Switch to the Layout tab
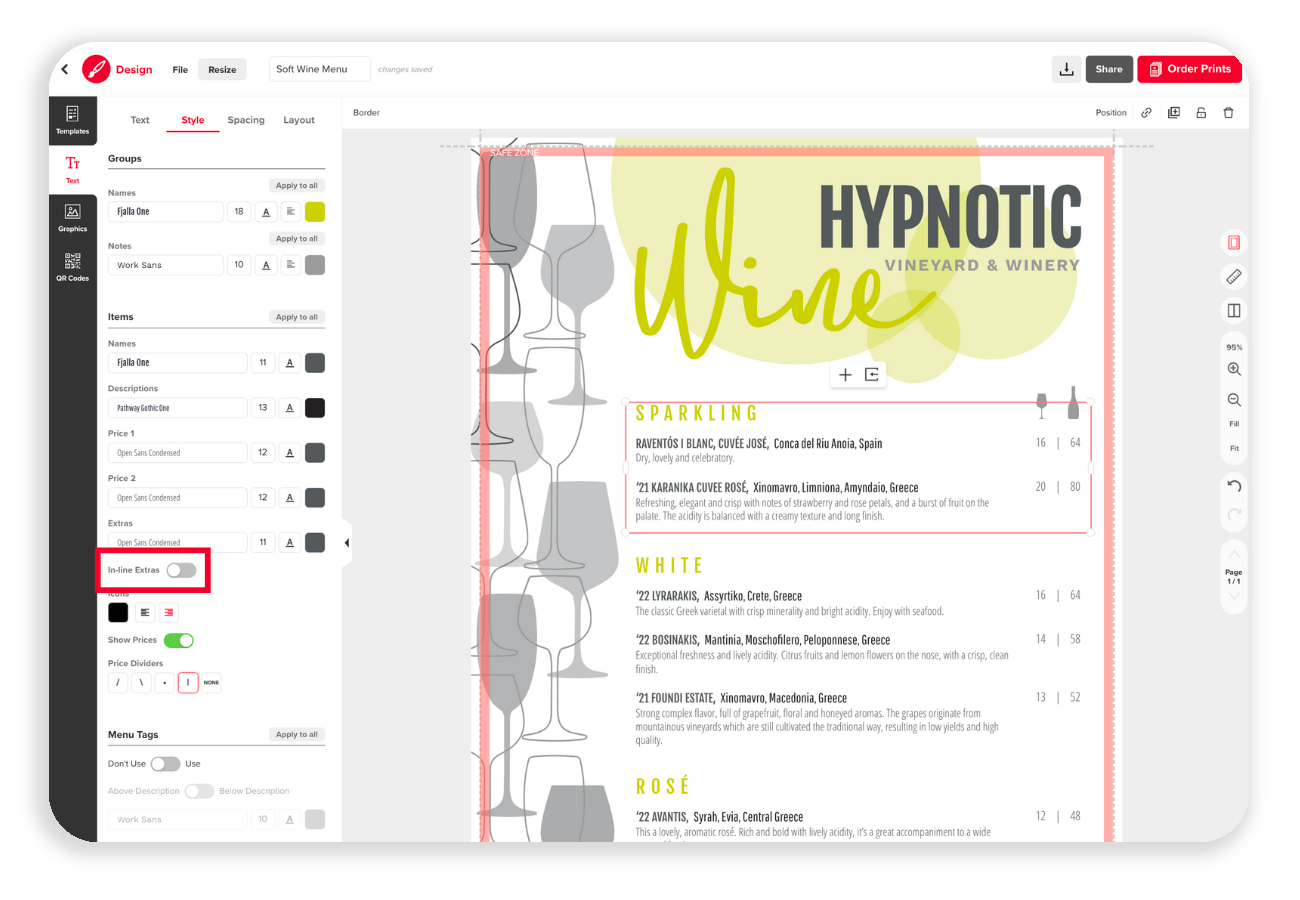Image resolution: width=1300 pixels, height=900 pixels. pos(299,120)
